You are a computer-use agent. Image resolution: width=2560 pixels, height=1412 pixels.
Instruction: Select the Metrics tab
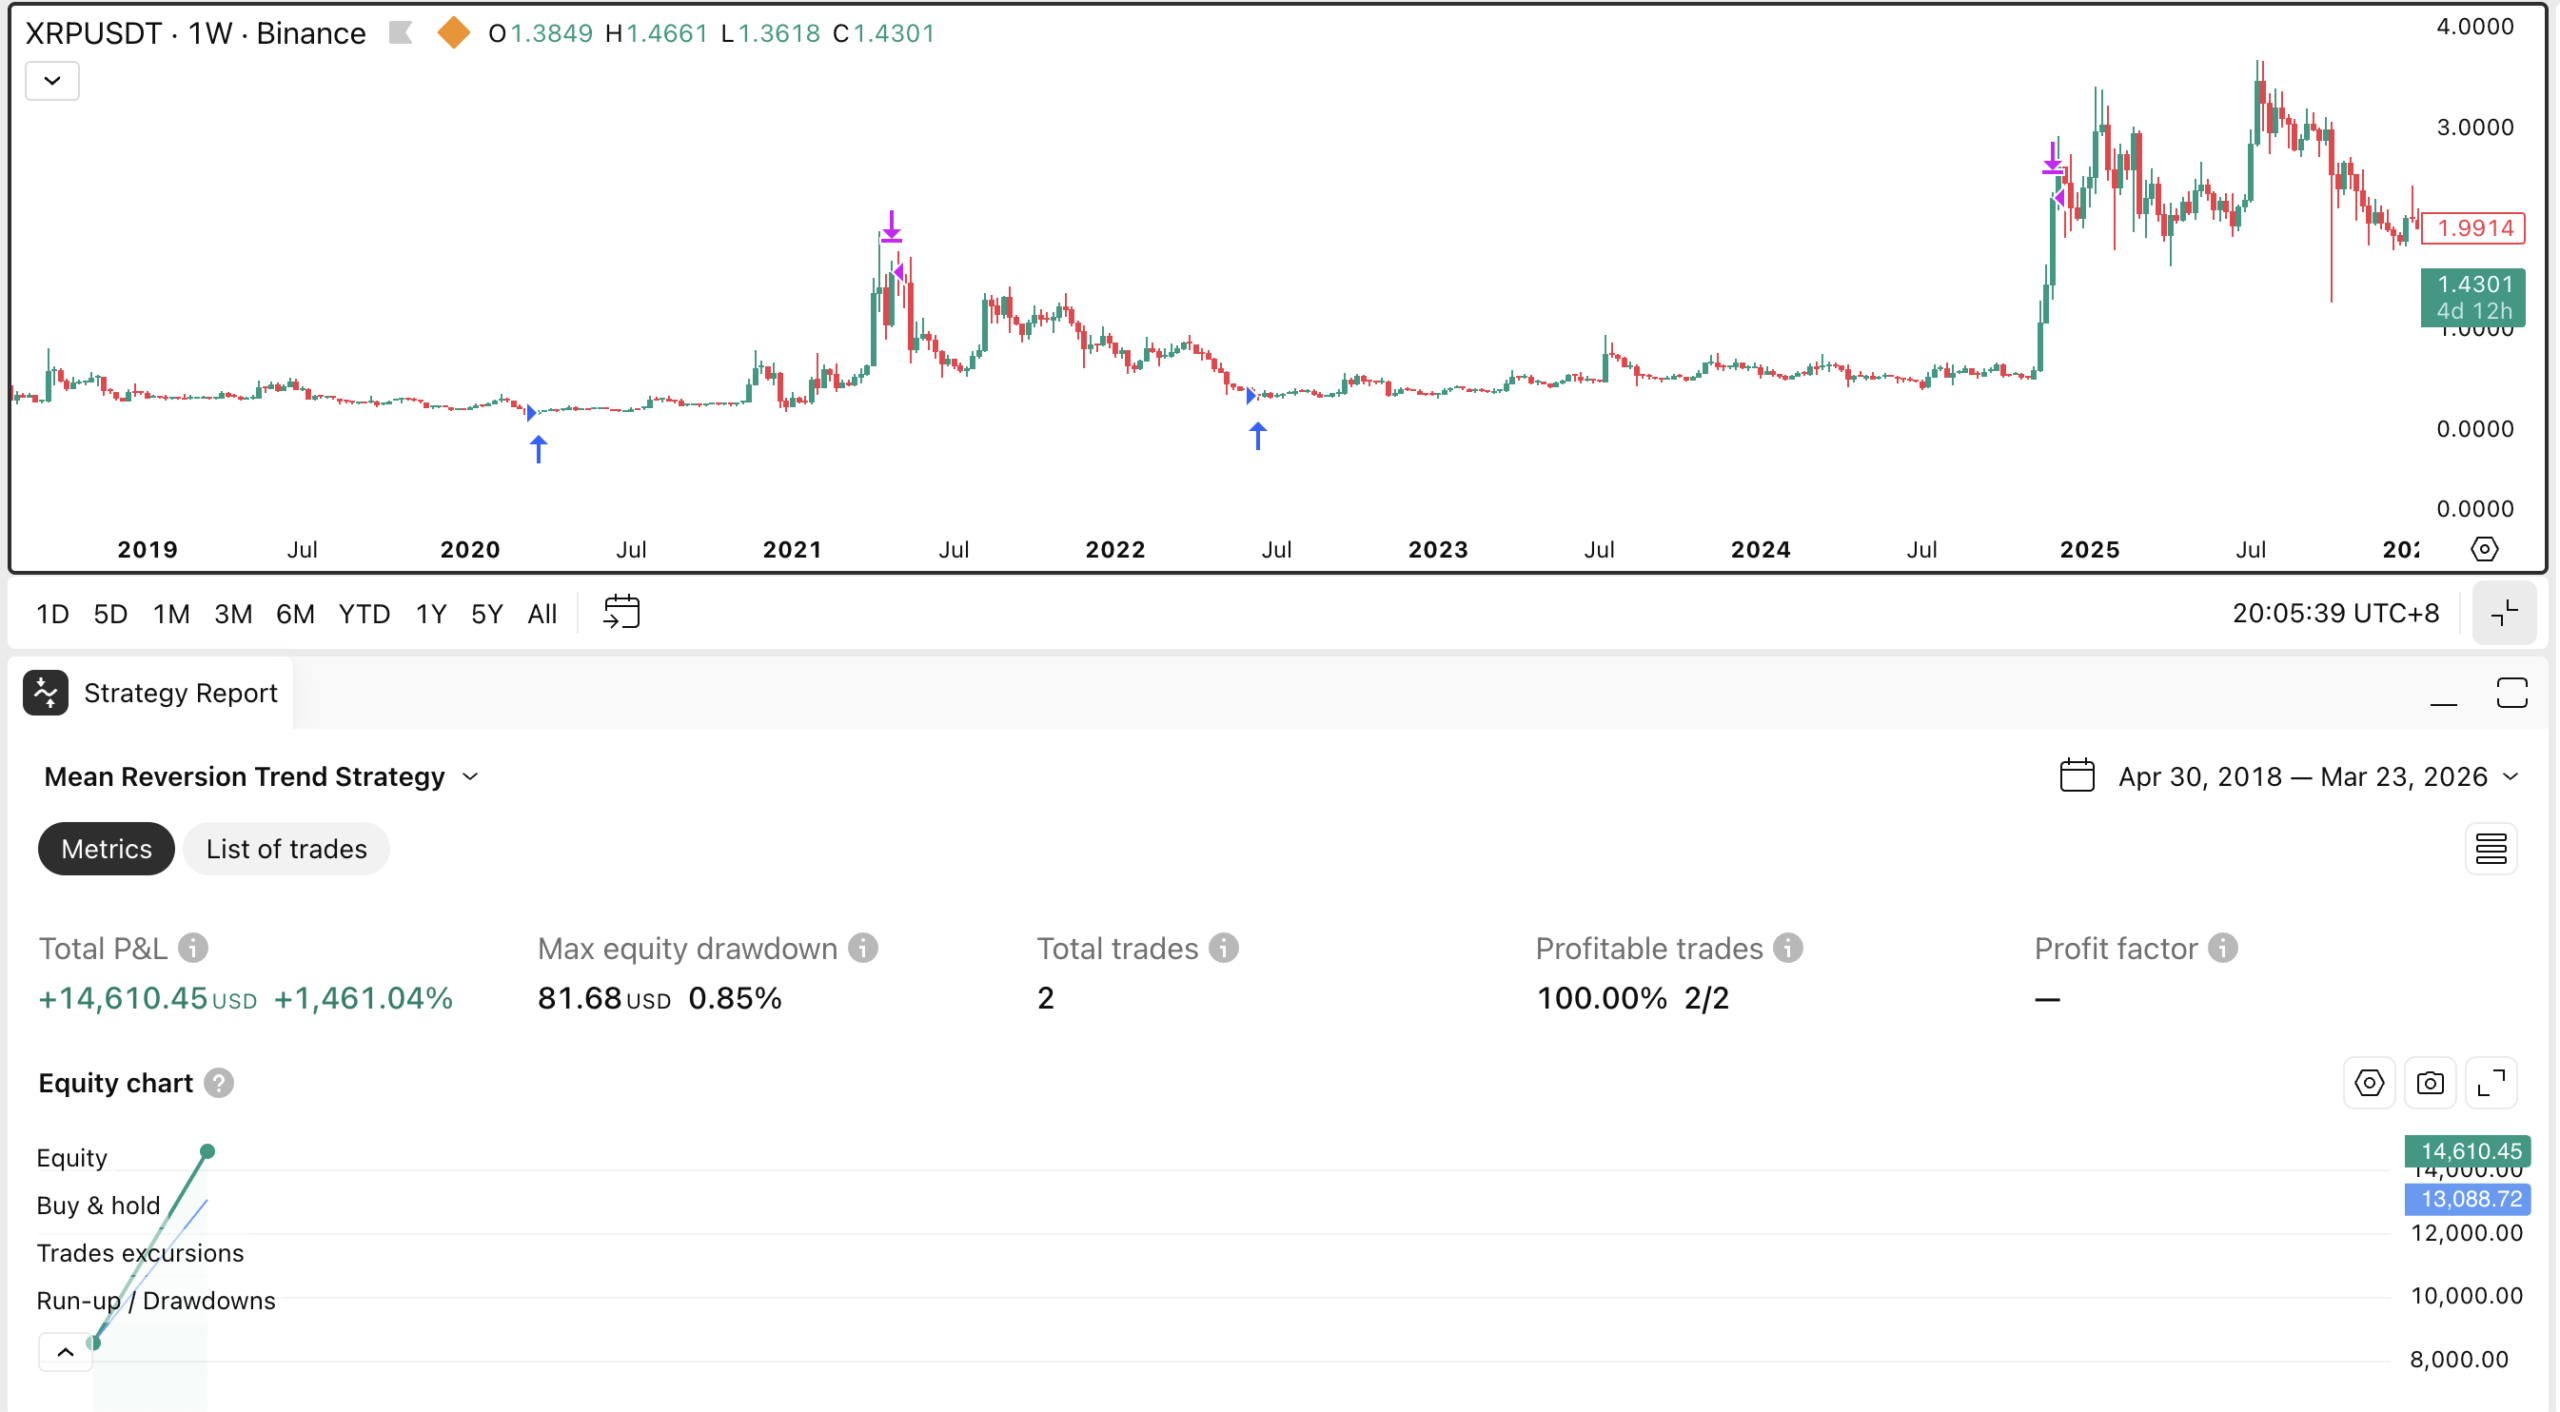106,849
